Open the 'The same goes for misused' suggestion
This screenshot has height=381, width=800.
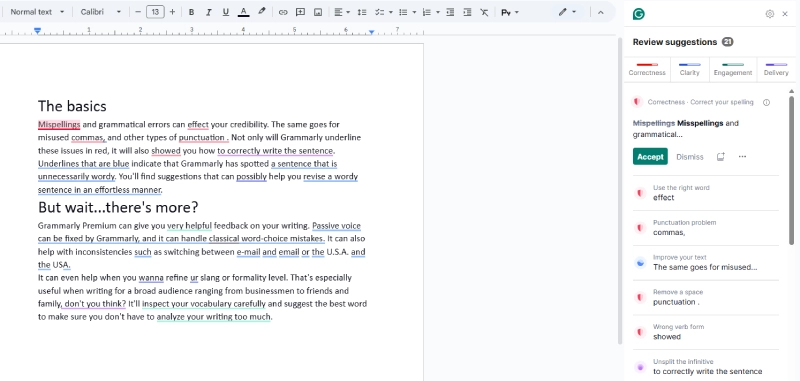click(706, 262)
